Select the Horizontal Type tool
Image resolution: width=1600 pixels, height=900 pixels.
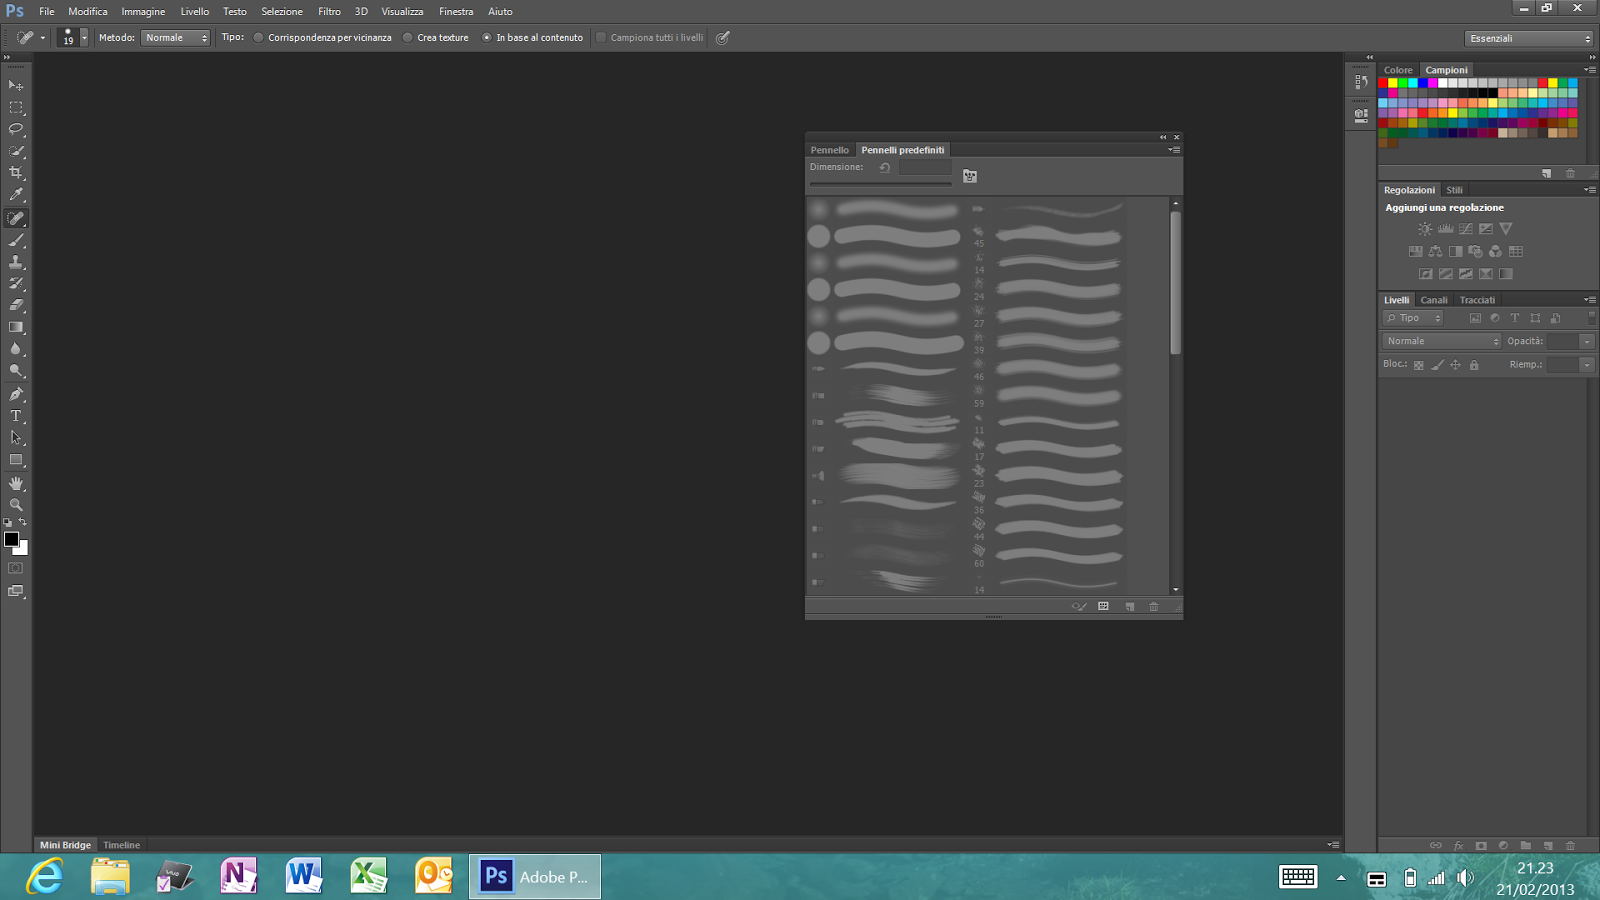[x=16, y=416]
